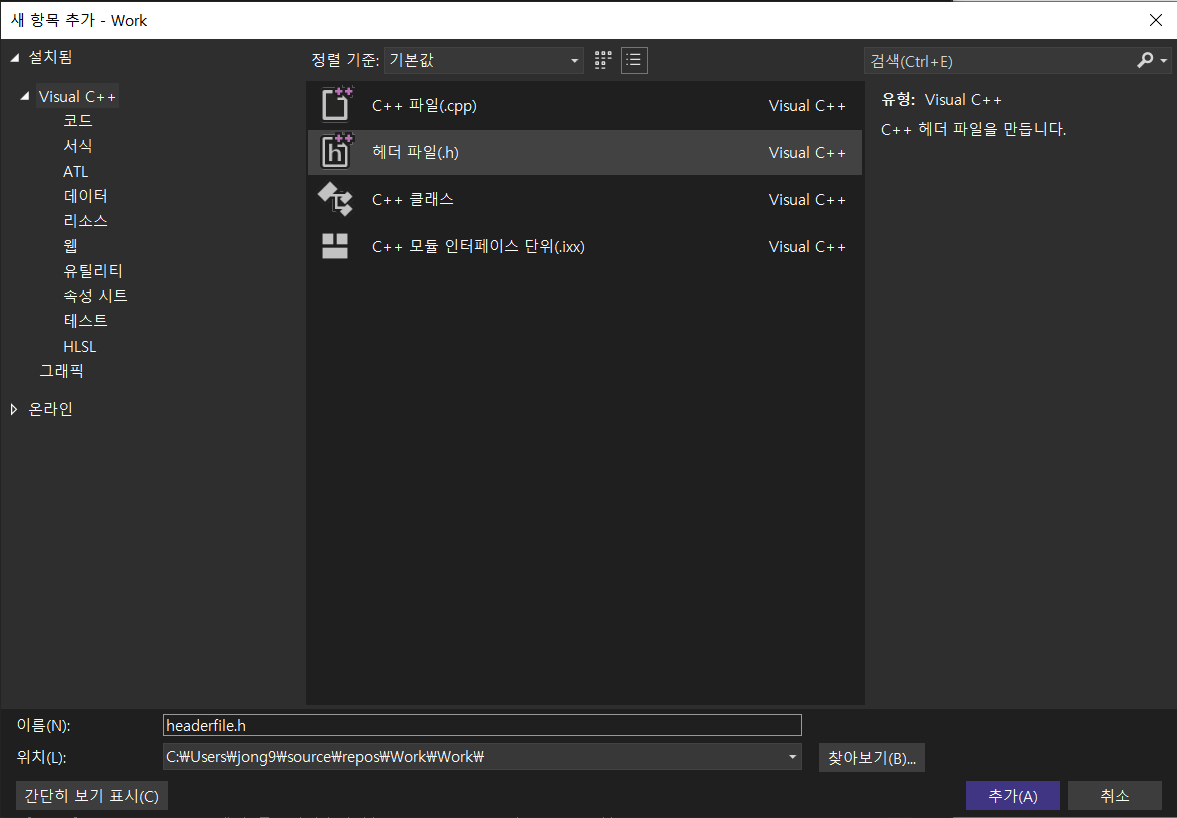Open the 정렬 기준 기본값 dropdown
1177x818 pixels.
point(484,60)
